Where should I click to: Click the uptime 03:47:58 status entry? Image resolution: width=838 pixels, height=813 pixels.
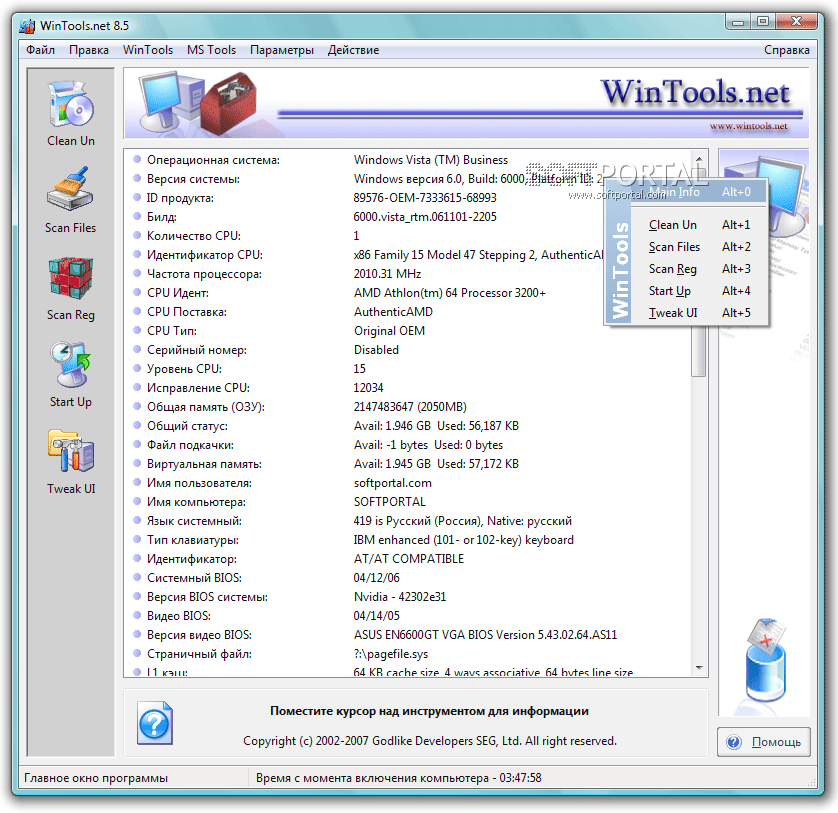399,778
